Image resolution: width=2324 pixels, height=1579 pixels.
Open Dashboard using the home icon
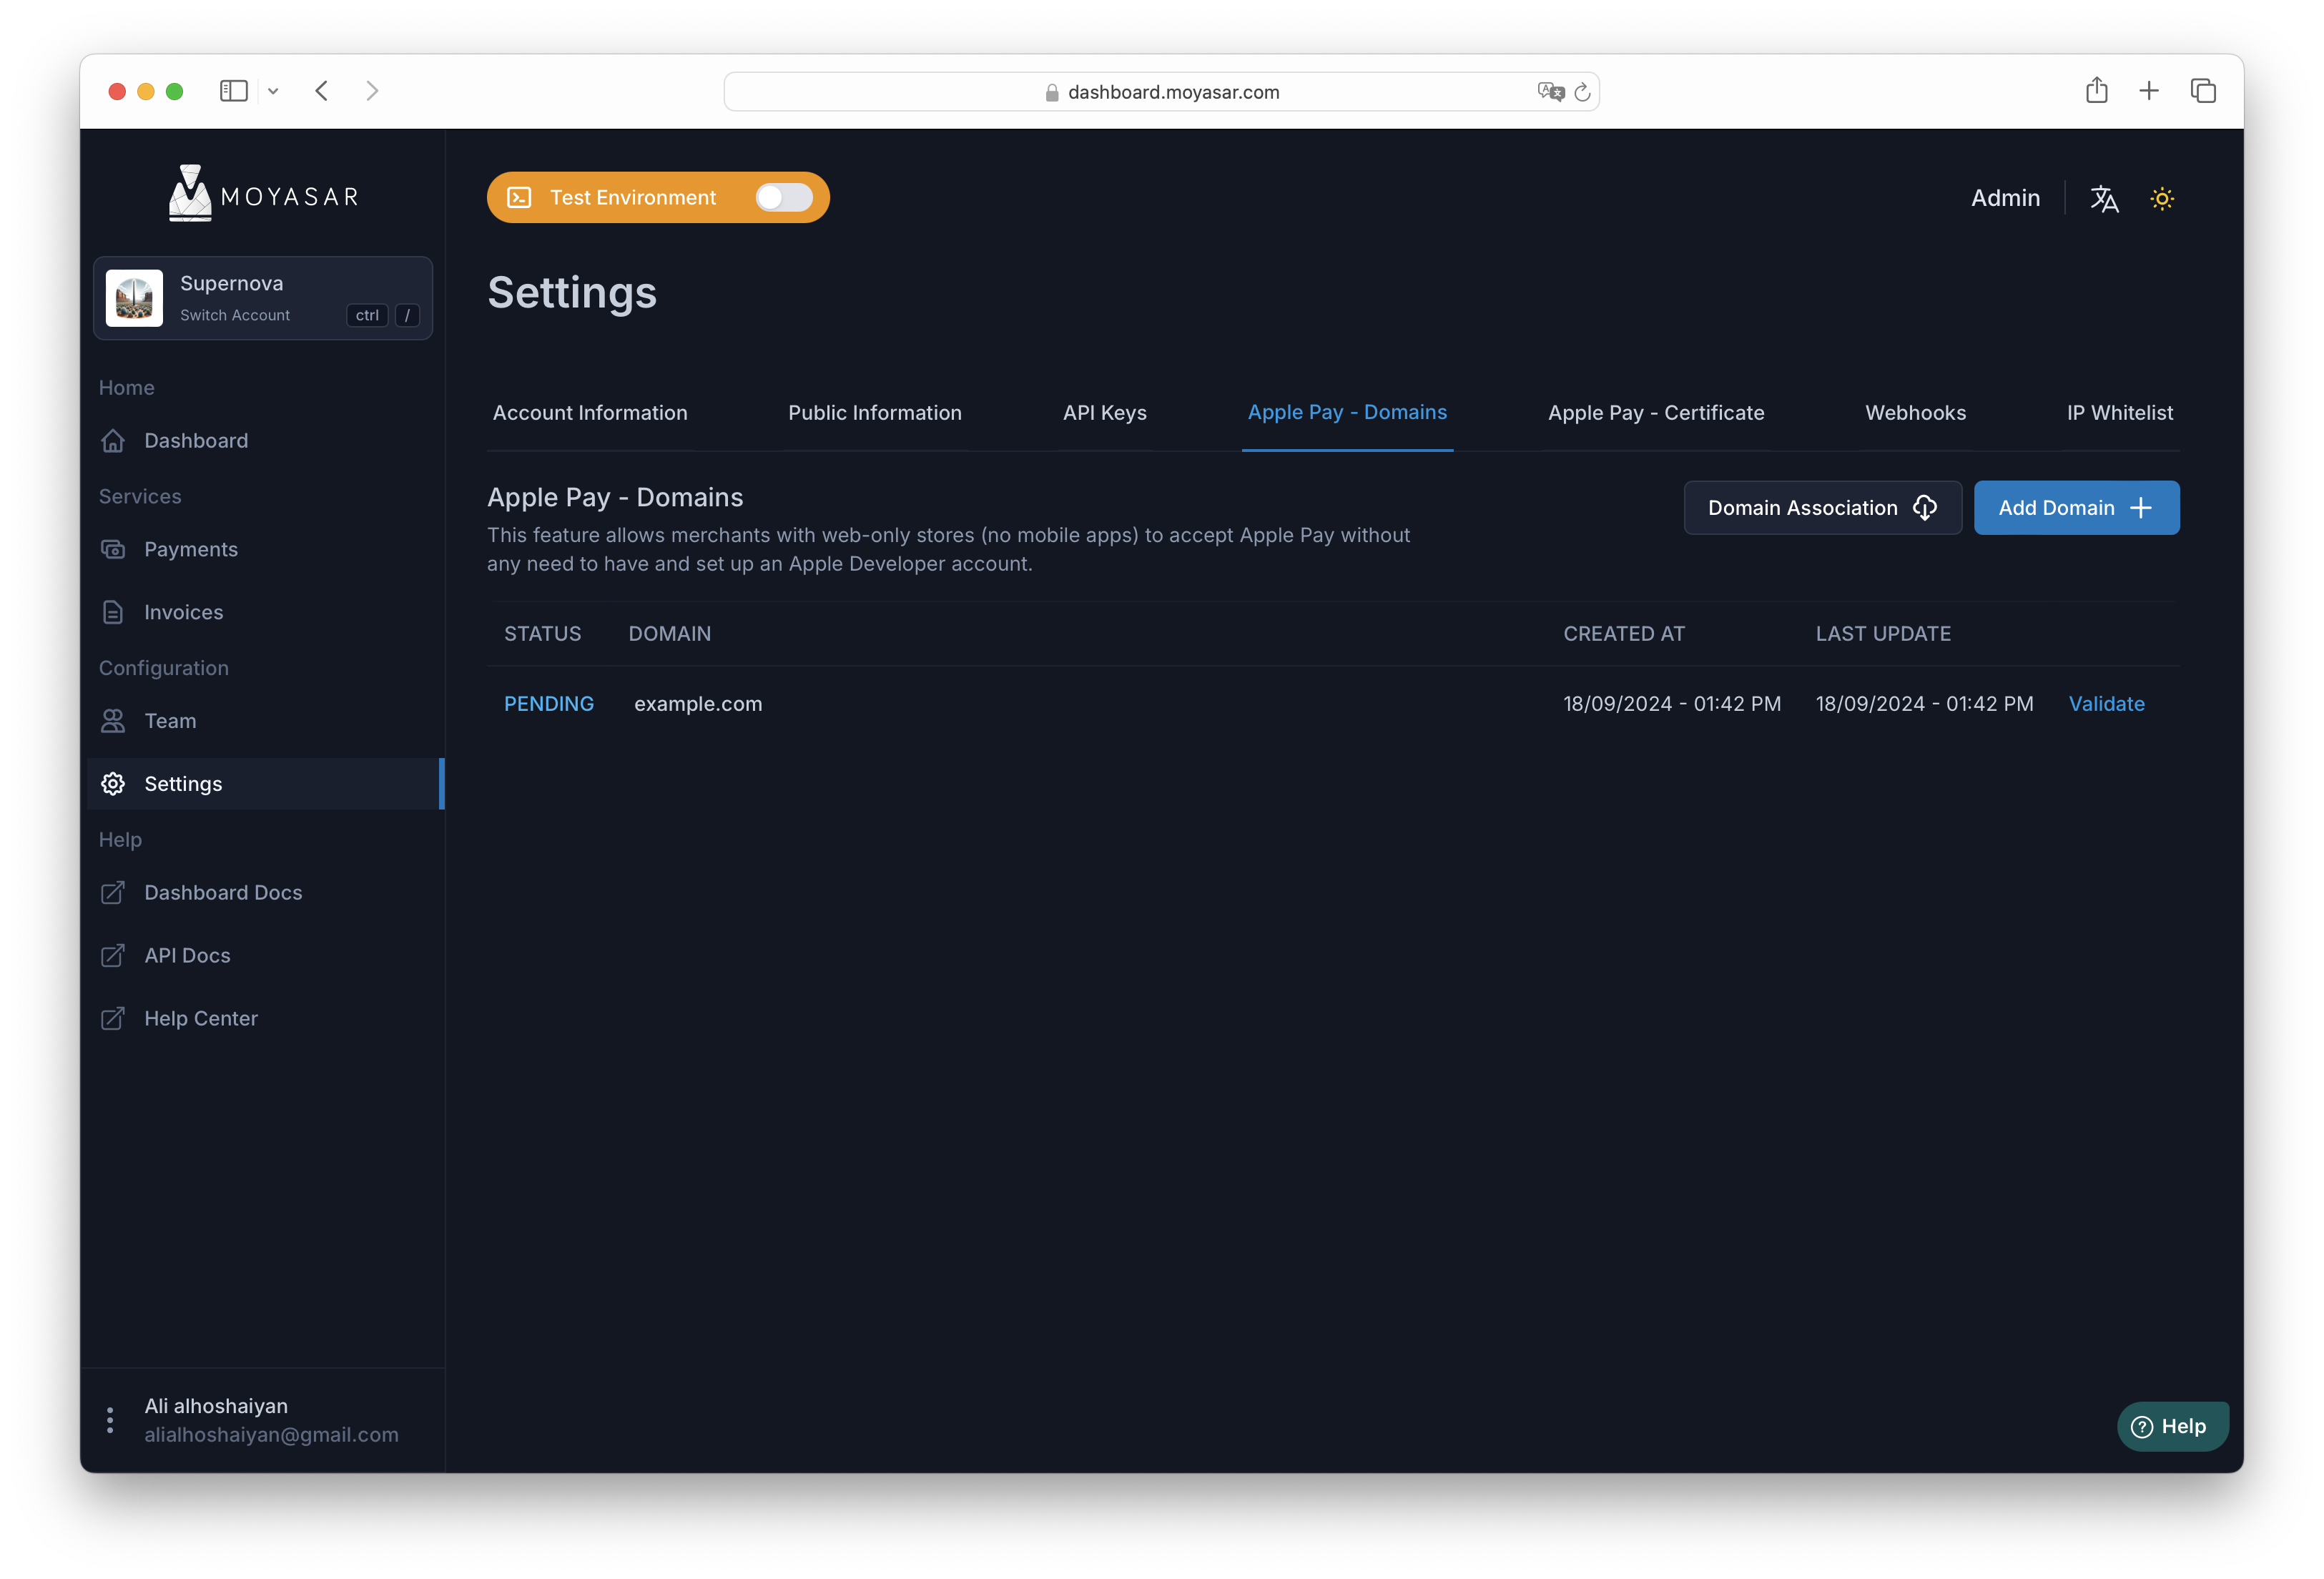[113, 440]
